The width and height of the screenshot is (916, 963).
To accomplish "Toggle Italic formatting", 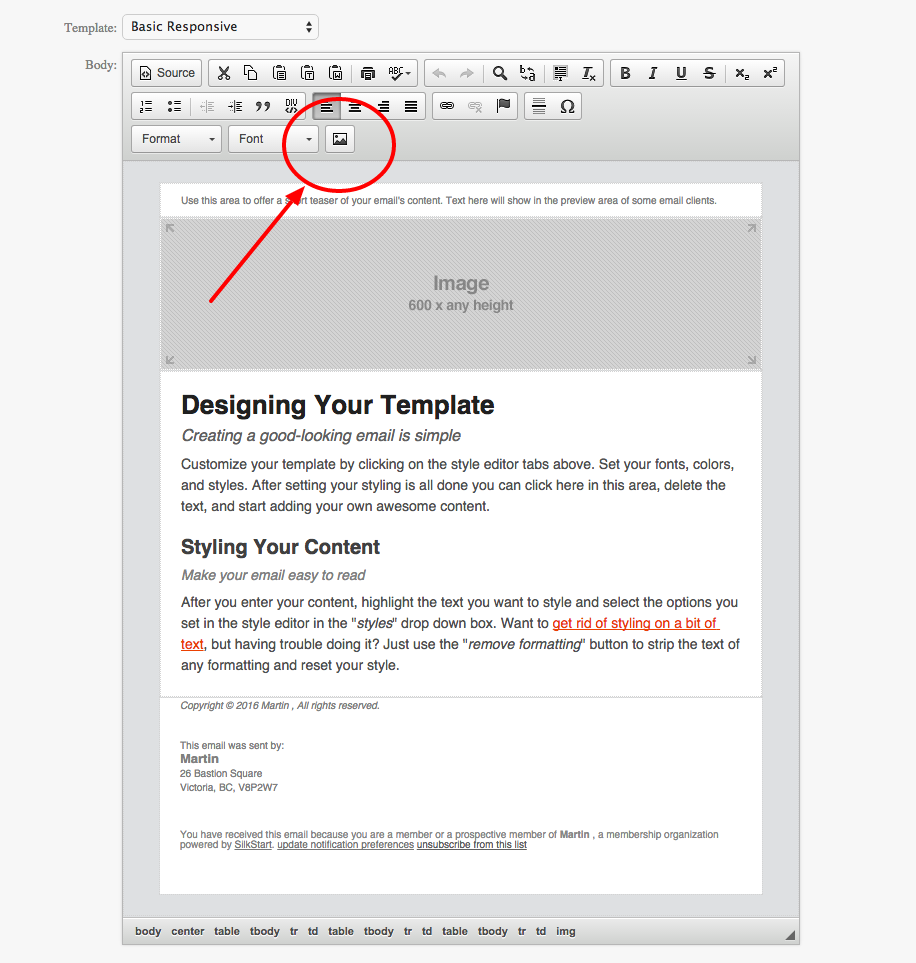I will (653, 73).
